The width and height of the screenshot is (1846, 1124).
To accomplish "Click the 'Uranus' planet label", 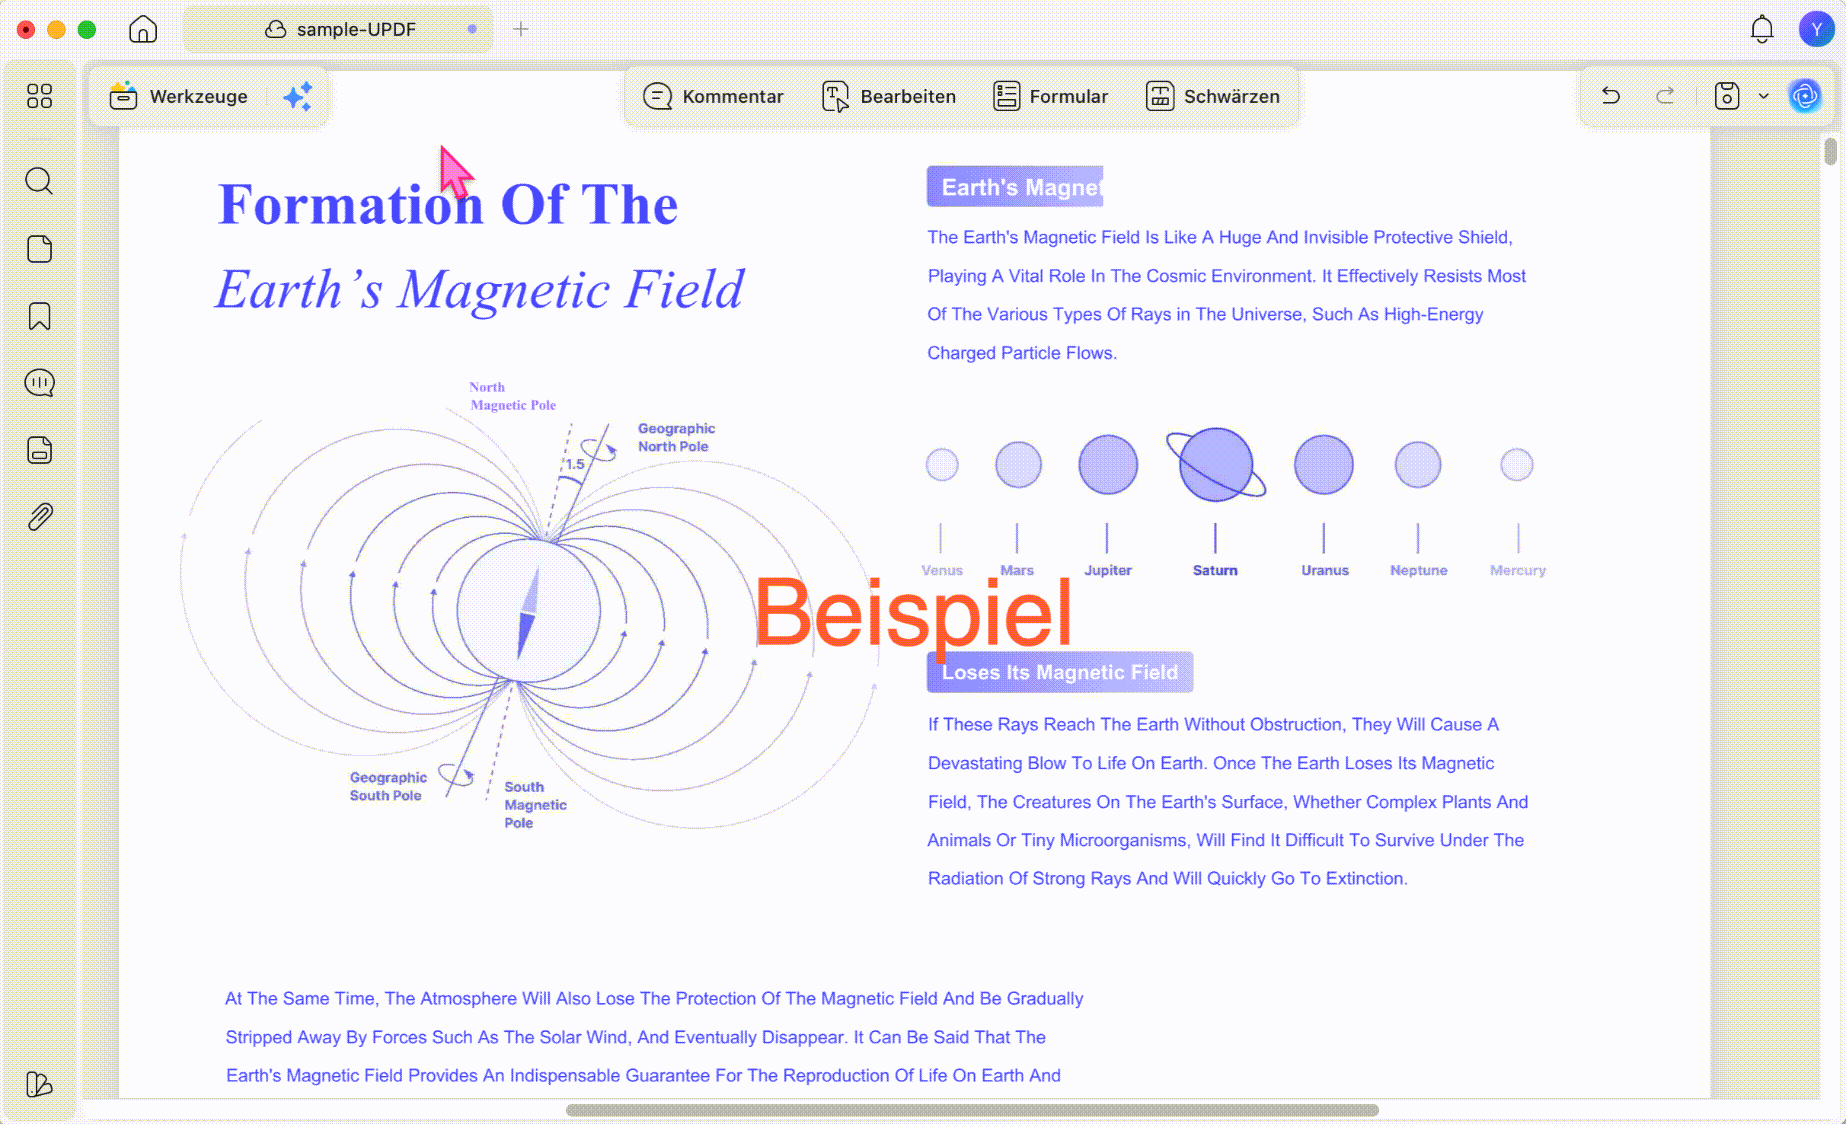I will click(1325, 570).
